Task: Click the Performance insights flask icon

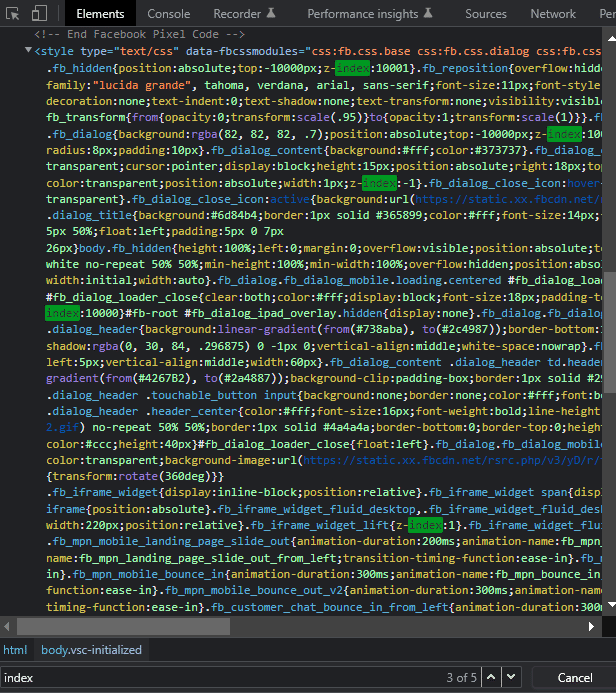Action: (x=428, y=13)
